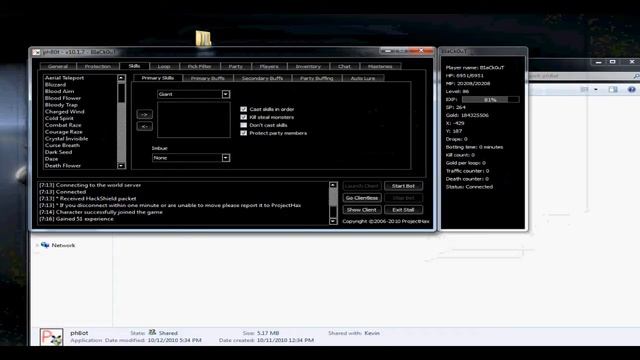Click the Go Clientless button
The image size is (640, 360).
pos(362,198)
